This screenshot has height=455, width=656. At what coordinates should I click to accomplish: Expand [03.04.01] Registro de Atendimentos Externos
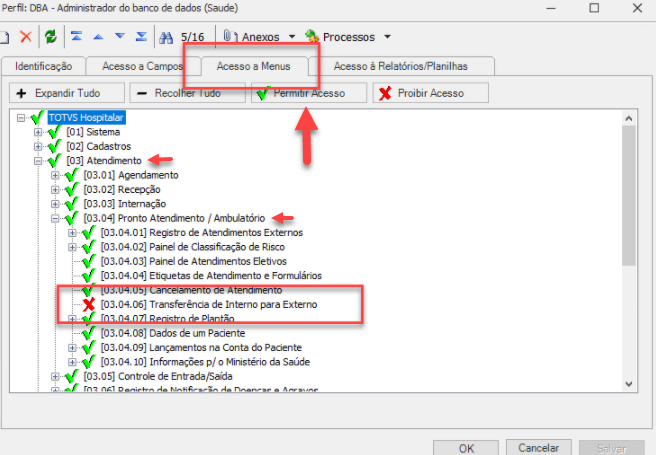72,233
